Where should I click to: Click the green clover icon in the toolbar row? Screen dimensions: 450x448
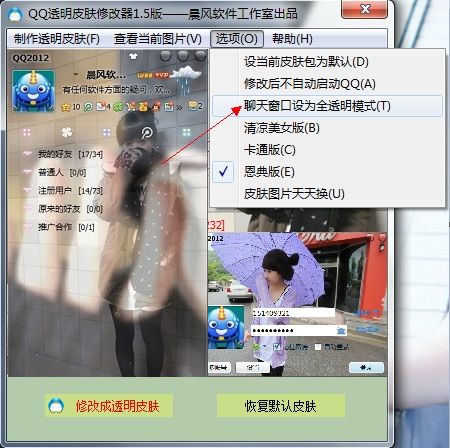coord(118,107)
